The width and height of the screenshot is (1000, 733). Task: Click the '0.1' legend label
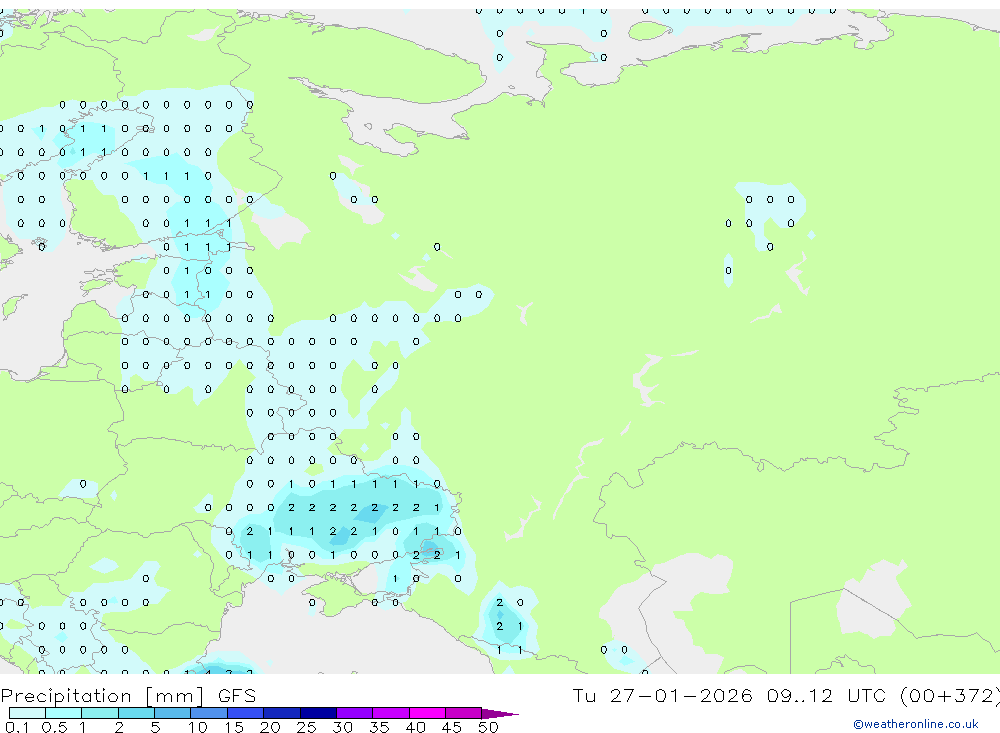17,727
